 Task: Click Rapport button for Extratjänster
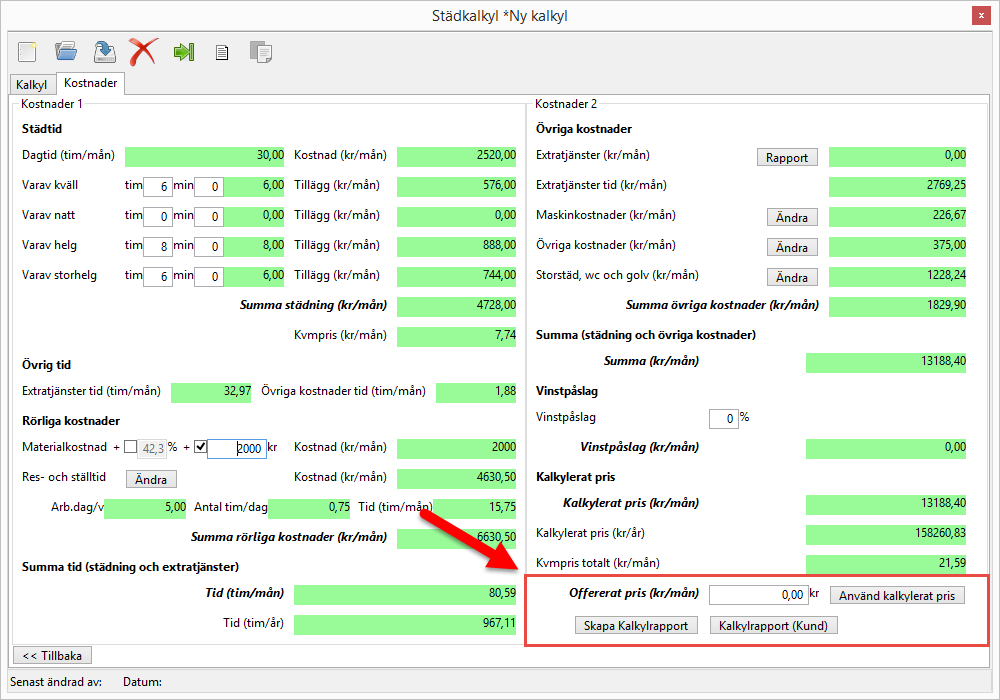[787, 157]
